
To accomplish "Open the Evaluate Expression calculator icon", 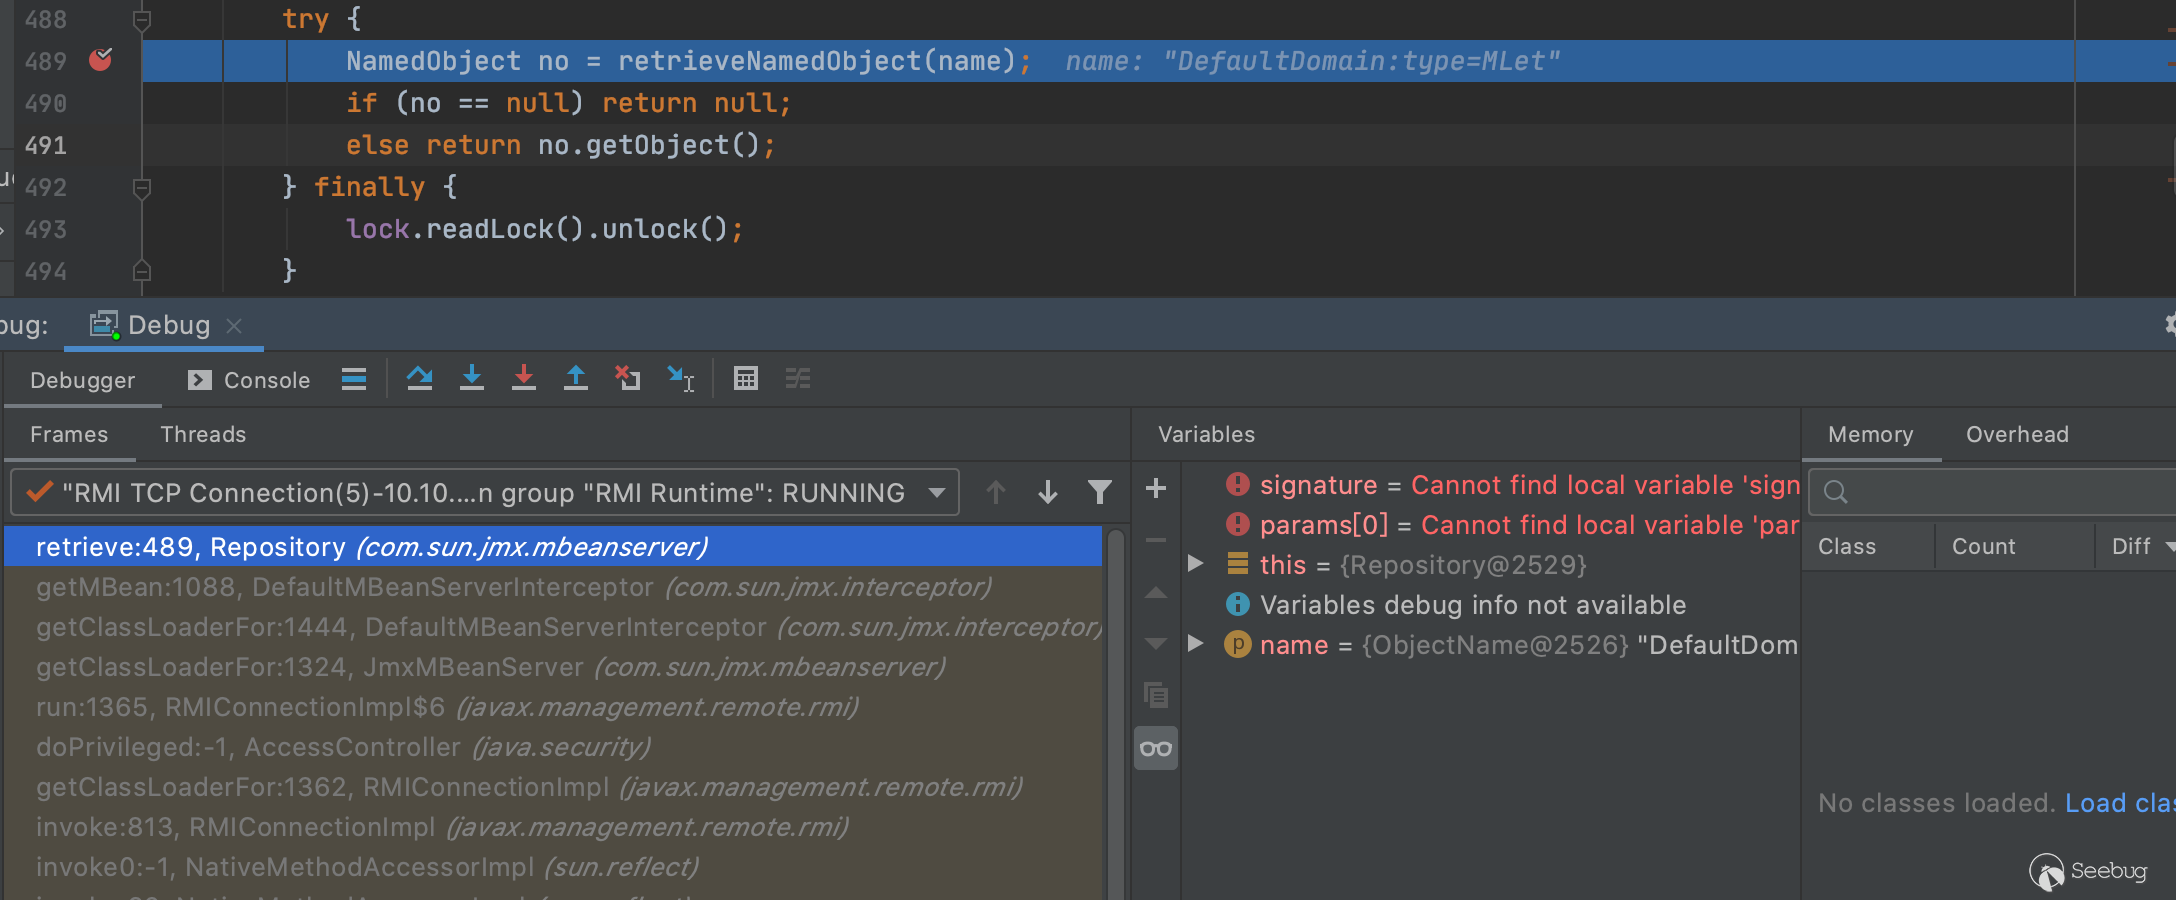I will (x=746, y=379).
